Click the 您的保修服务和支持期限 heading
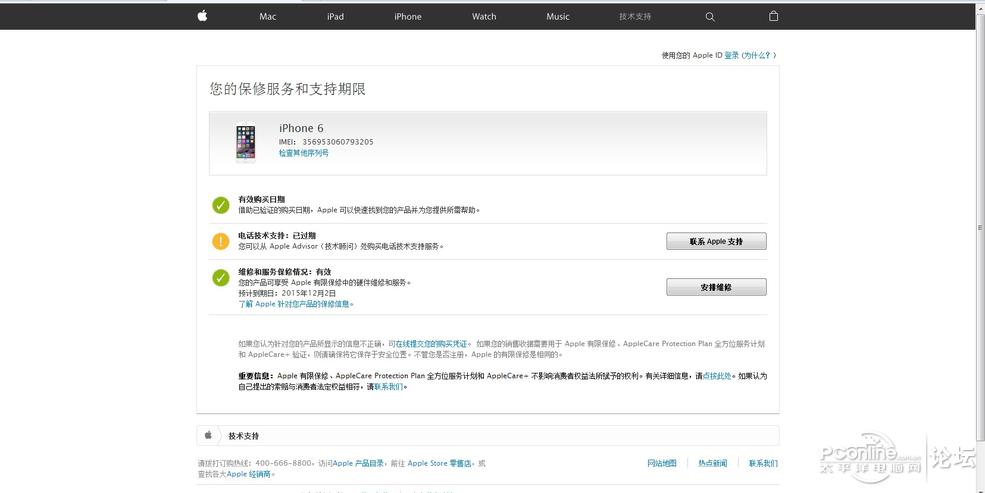Viewport: 985px width, 493px height. (288, 89)
